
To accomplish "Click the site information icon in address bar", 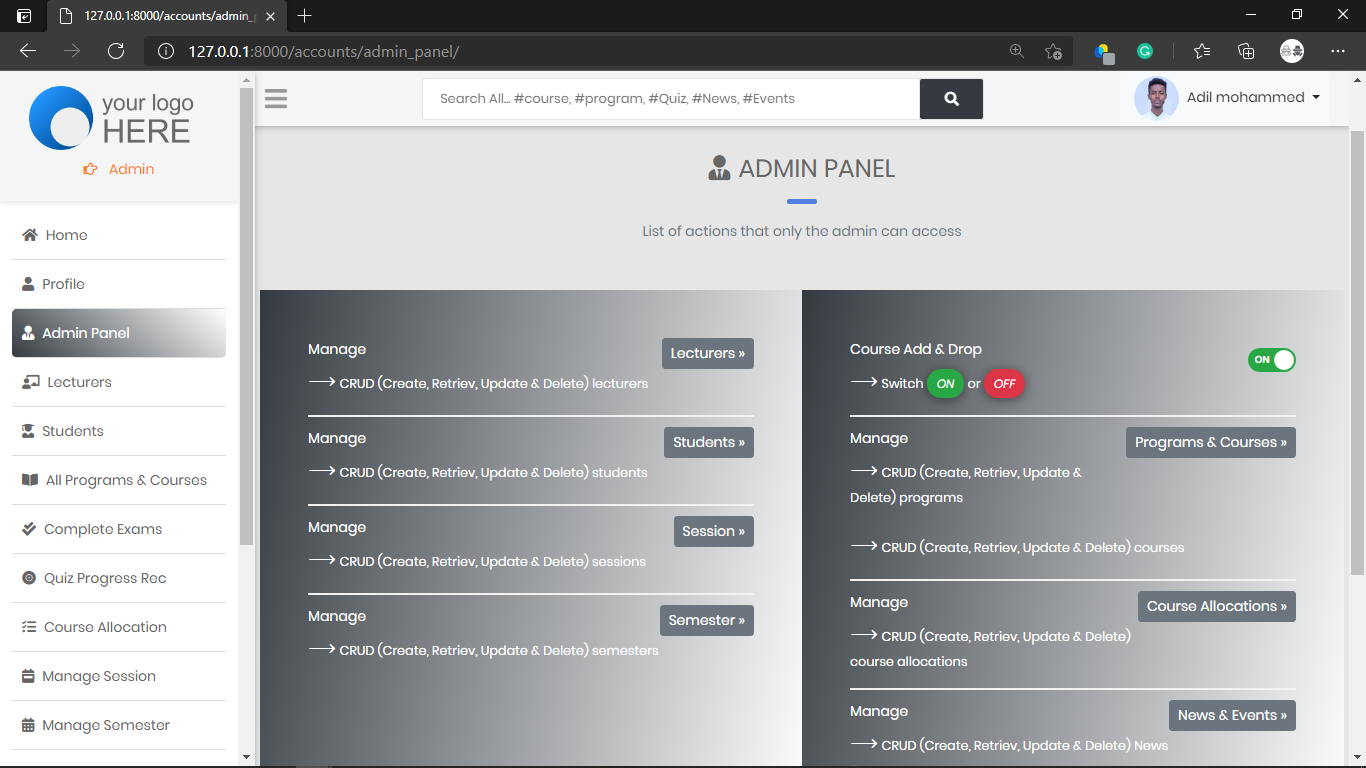I will click(166, 51).
